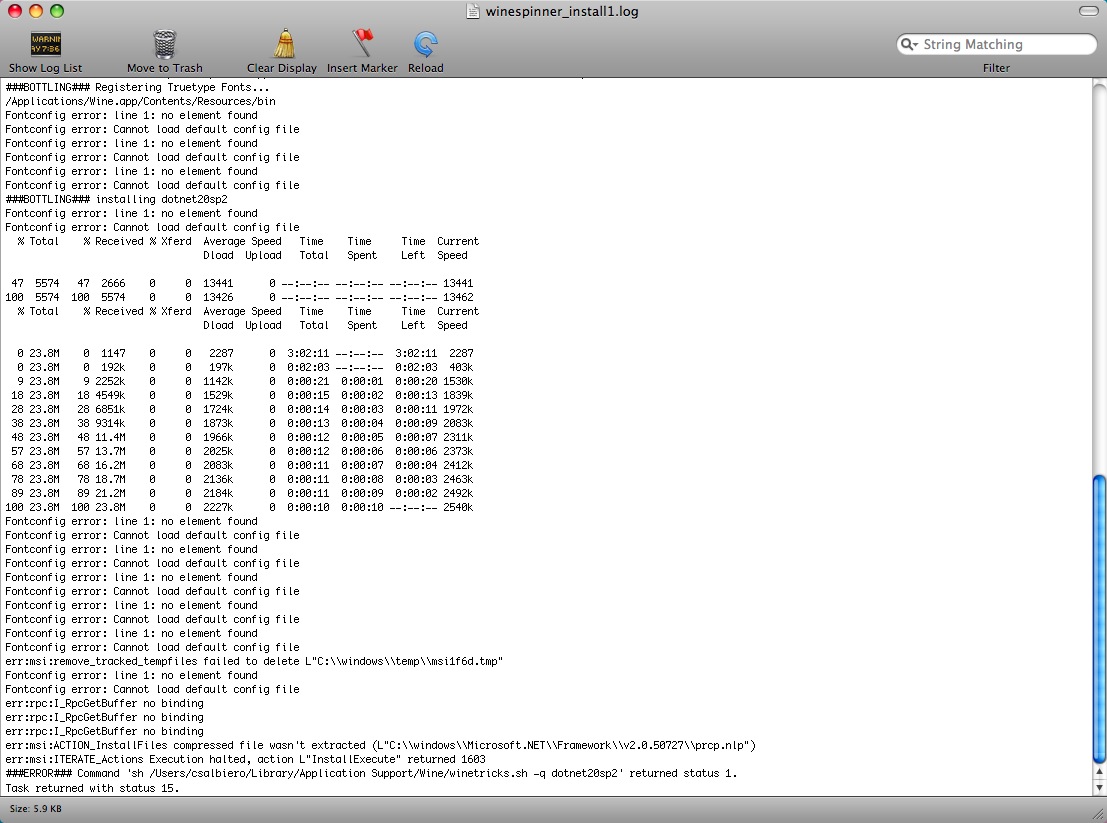Click the yellow minimize window button
Viewport: 1107px width, 823px height.
click(x=36, y=11)
